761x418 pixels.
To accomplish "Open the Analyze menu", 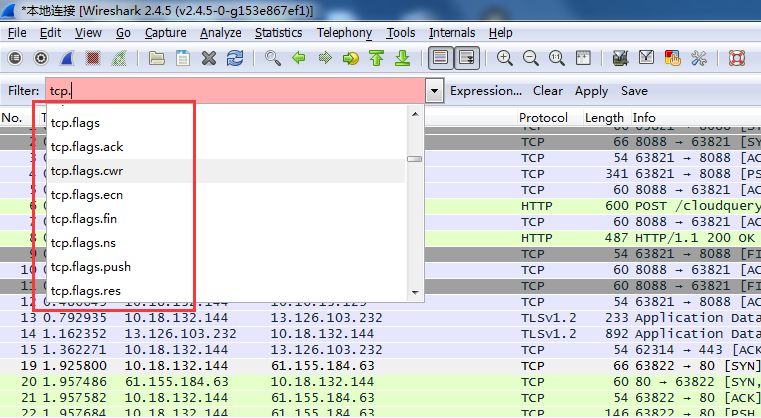I will [221, 33].
